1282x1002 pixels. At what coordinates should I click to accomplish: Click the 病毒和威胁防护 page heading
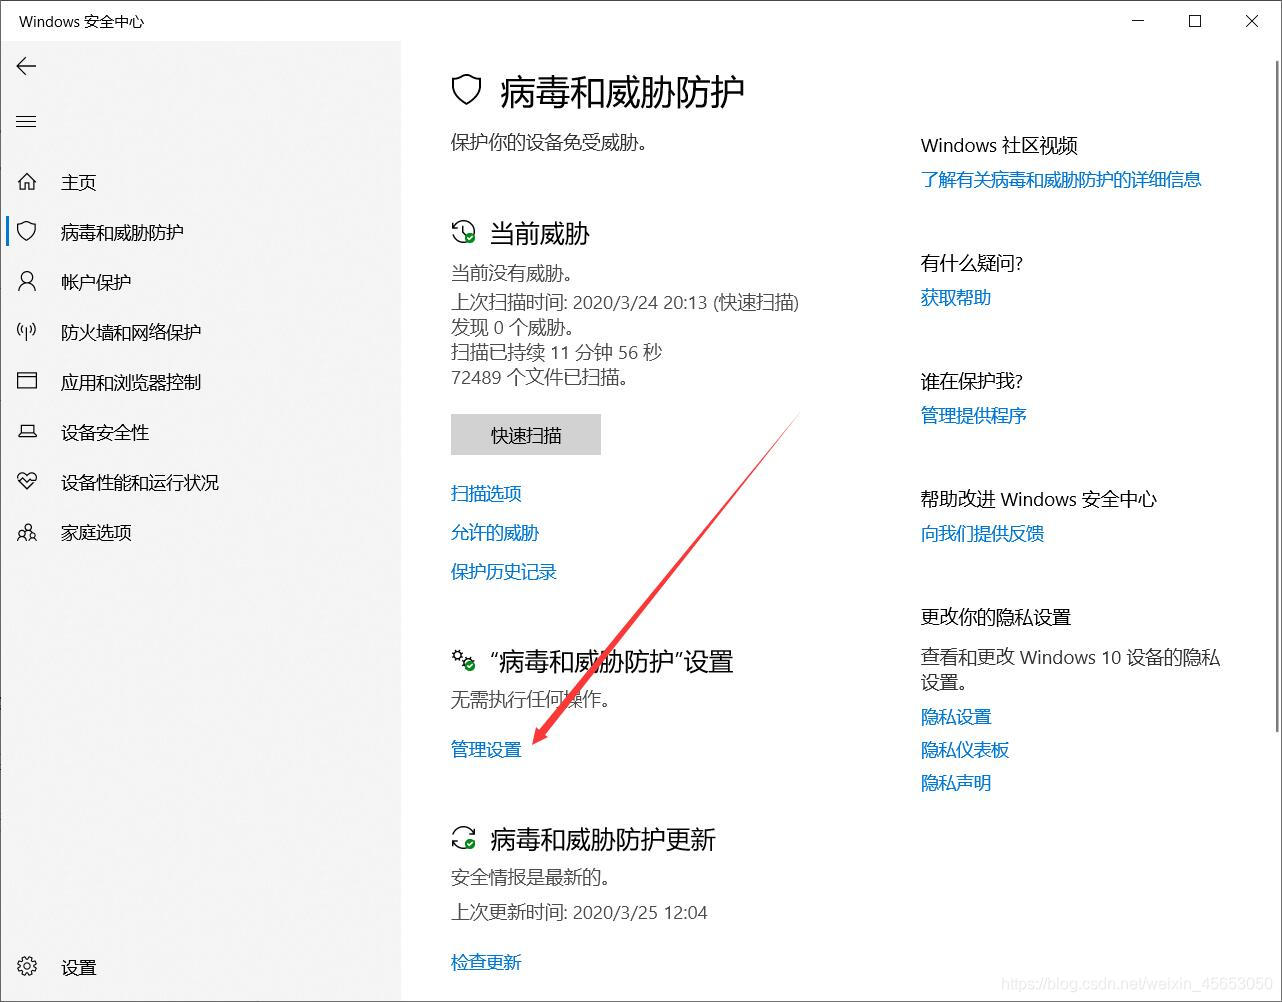(x=622, y=92)
